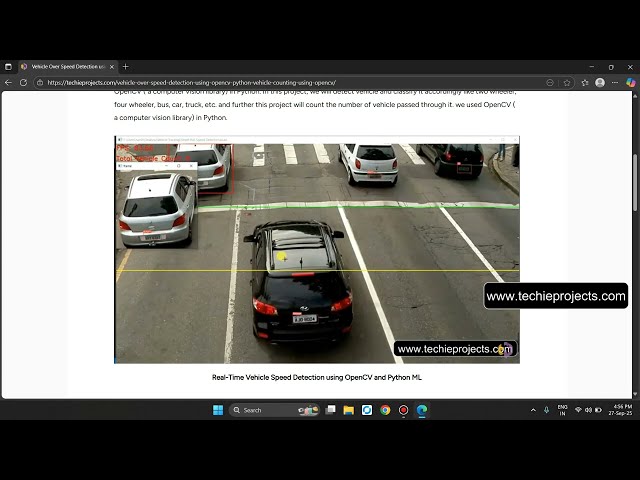Screen dimensions: 640x480
Task: Open the Edge profile avatar
Action: pos(600,82)
